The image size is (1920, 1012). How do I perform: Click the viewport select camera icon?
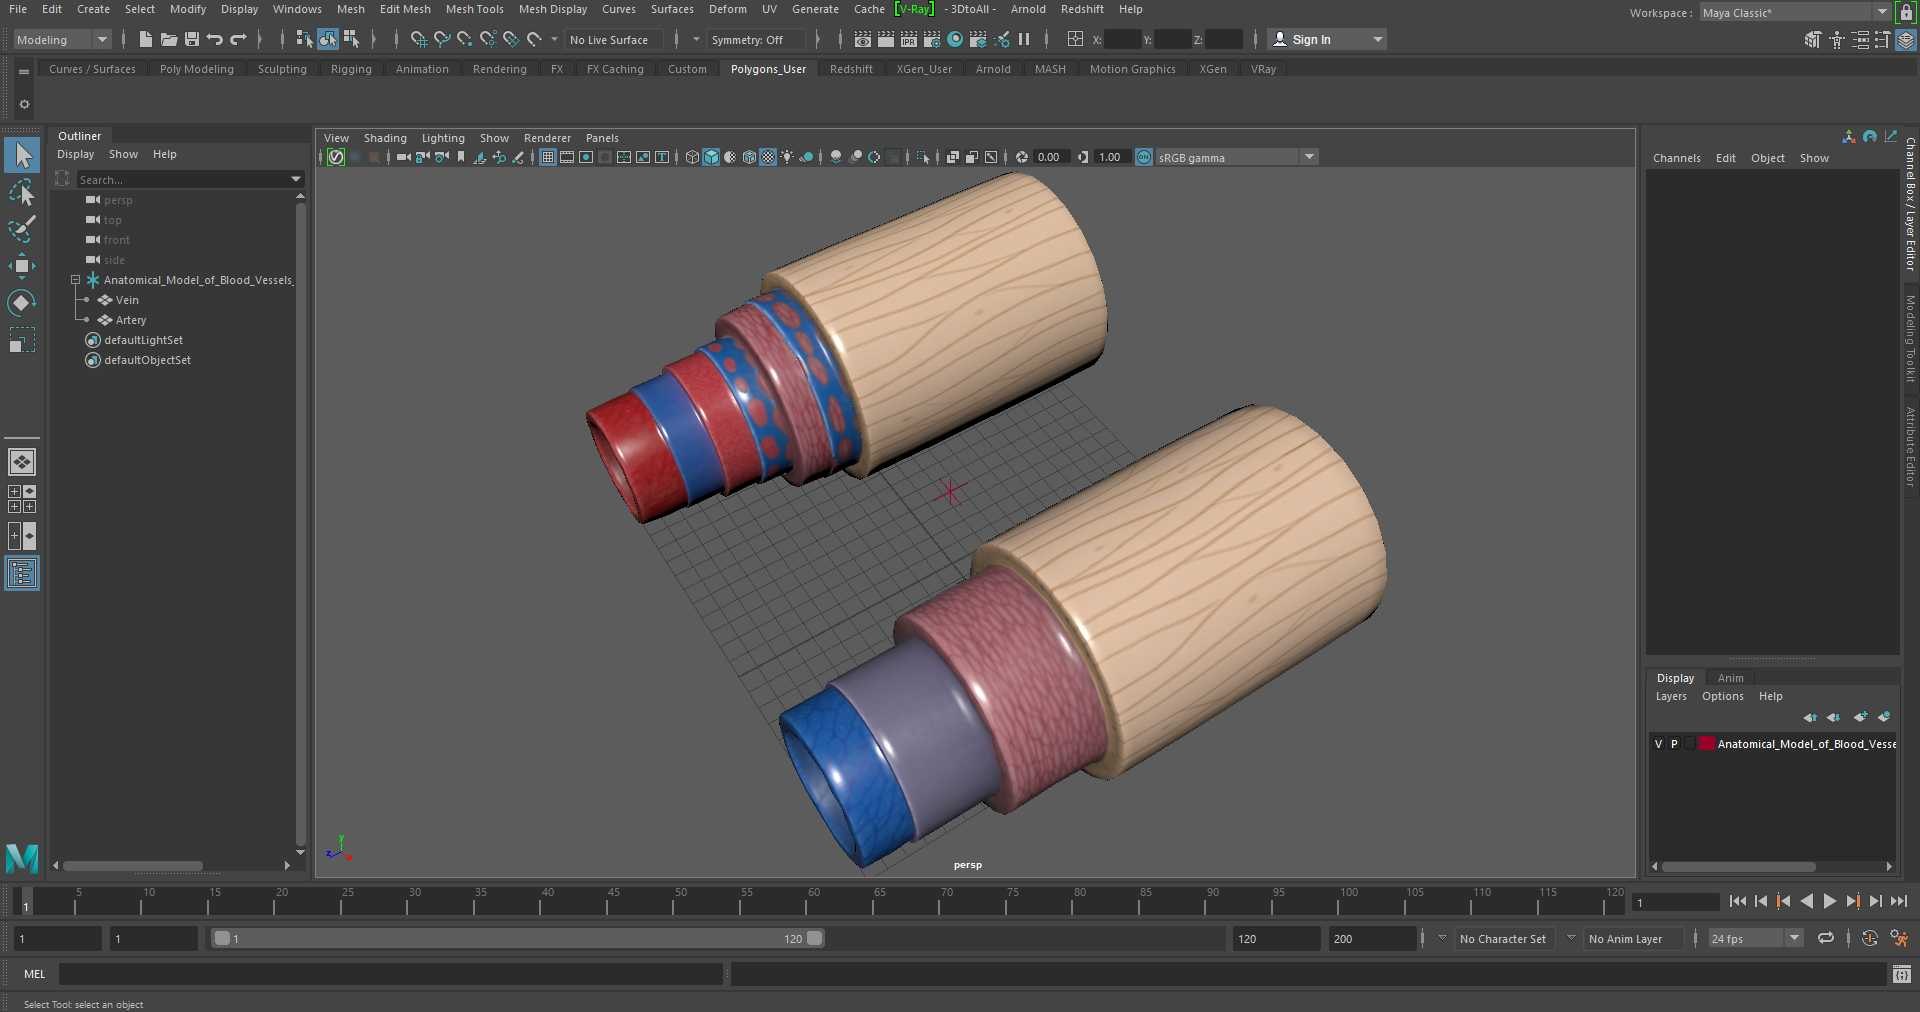(x=404, y=157)
